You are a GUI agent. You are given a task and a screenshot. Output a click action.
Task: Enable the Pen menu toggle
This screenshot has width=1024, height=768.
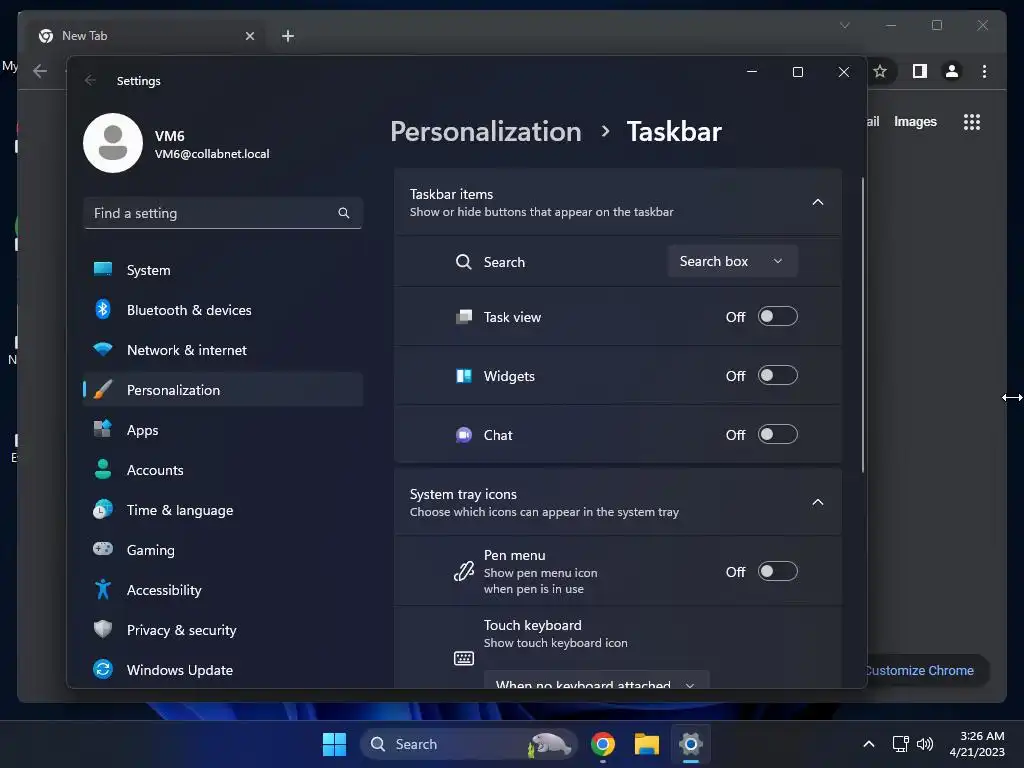(x=777, y=571)
